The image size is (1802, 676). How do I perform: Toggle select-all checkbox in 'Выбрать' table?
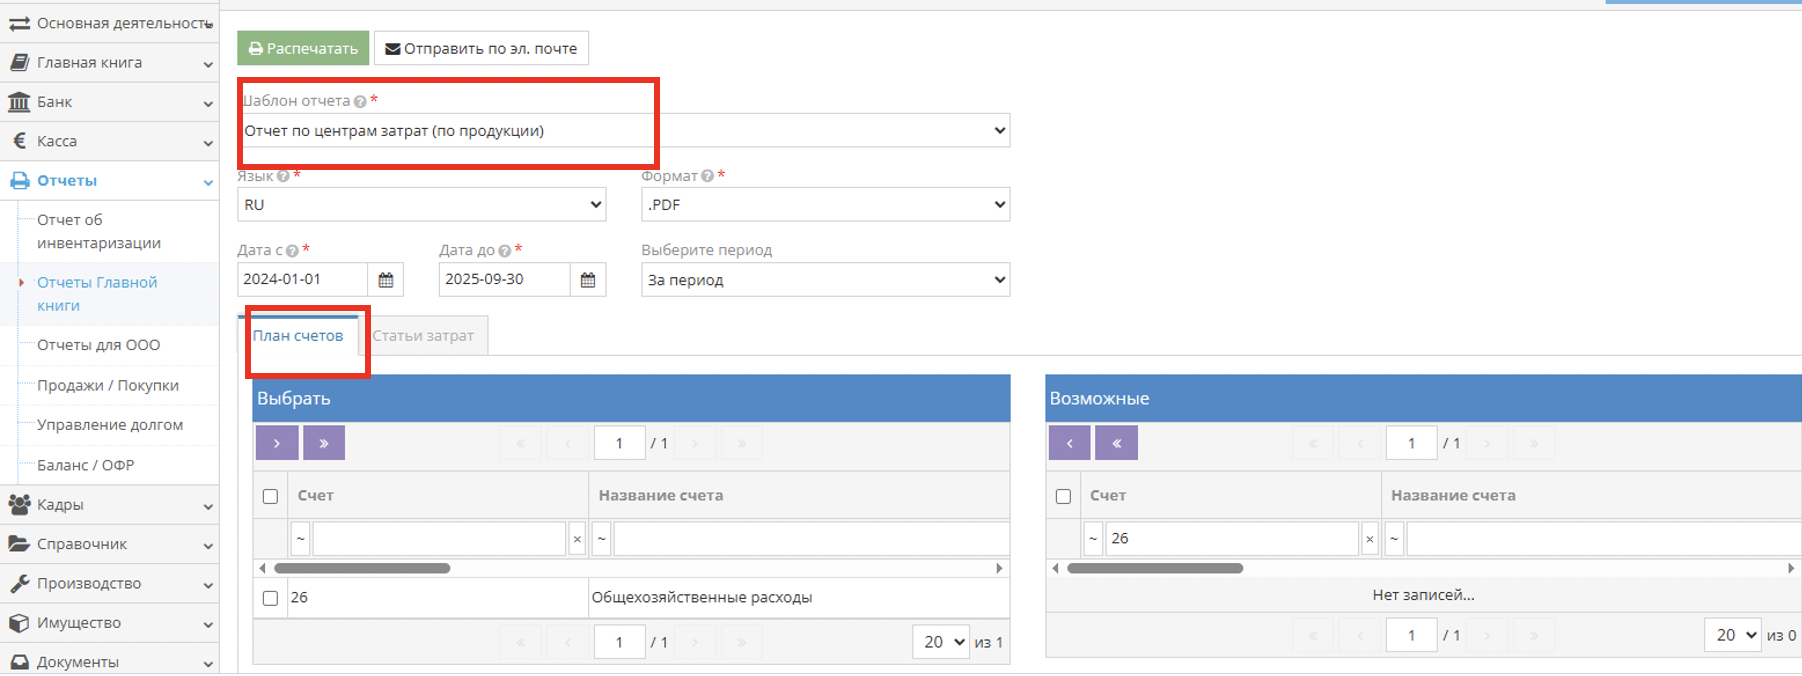pos(270,496)
